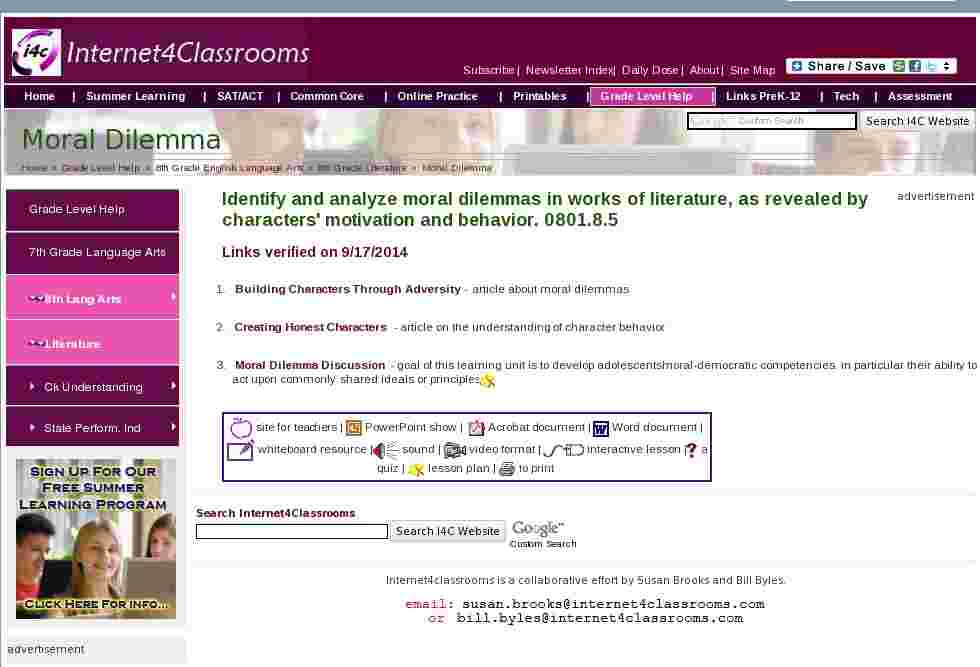Click the Home breadcrumb link
The image size is (980, 667).
pos(34,168)
